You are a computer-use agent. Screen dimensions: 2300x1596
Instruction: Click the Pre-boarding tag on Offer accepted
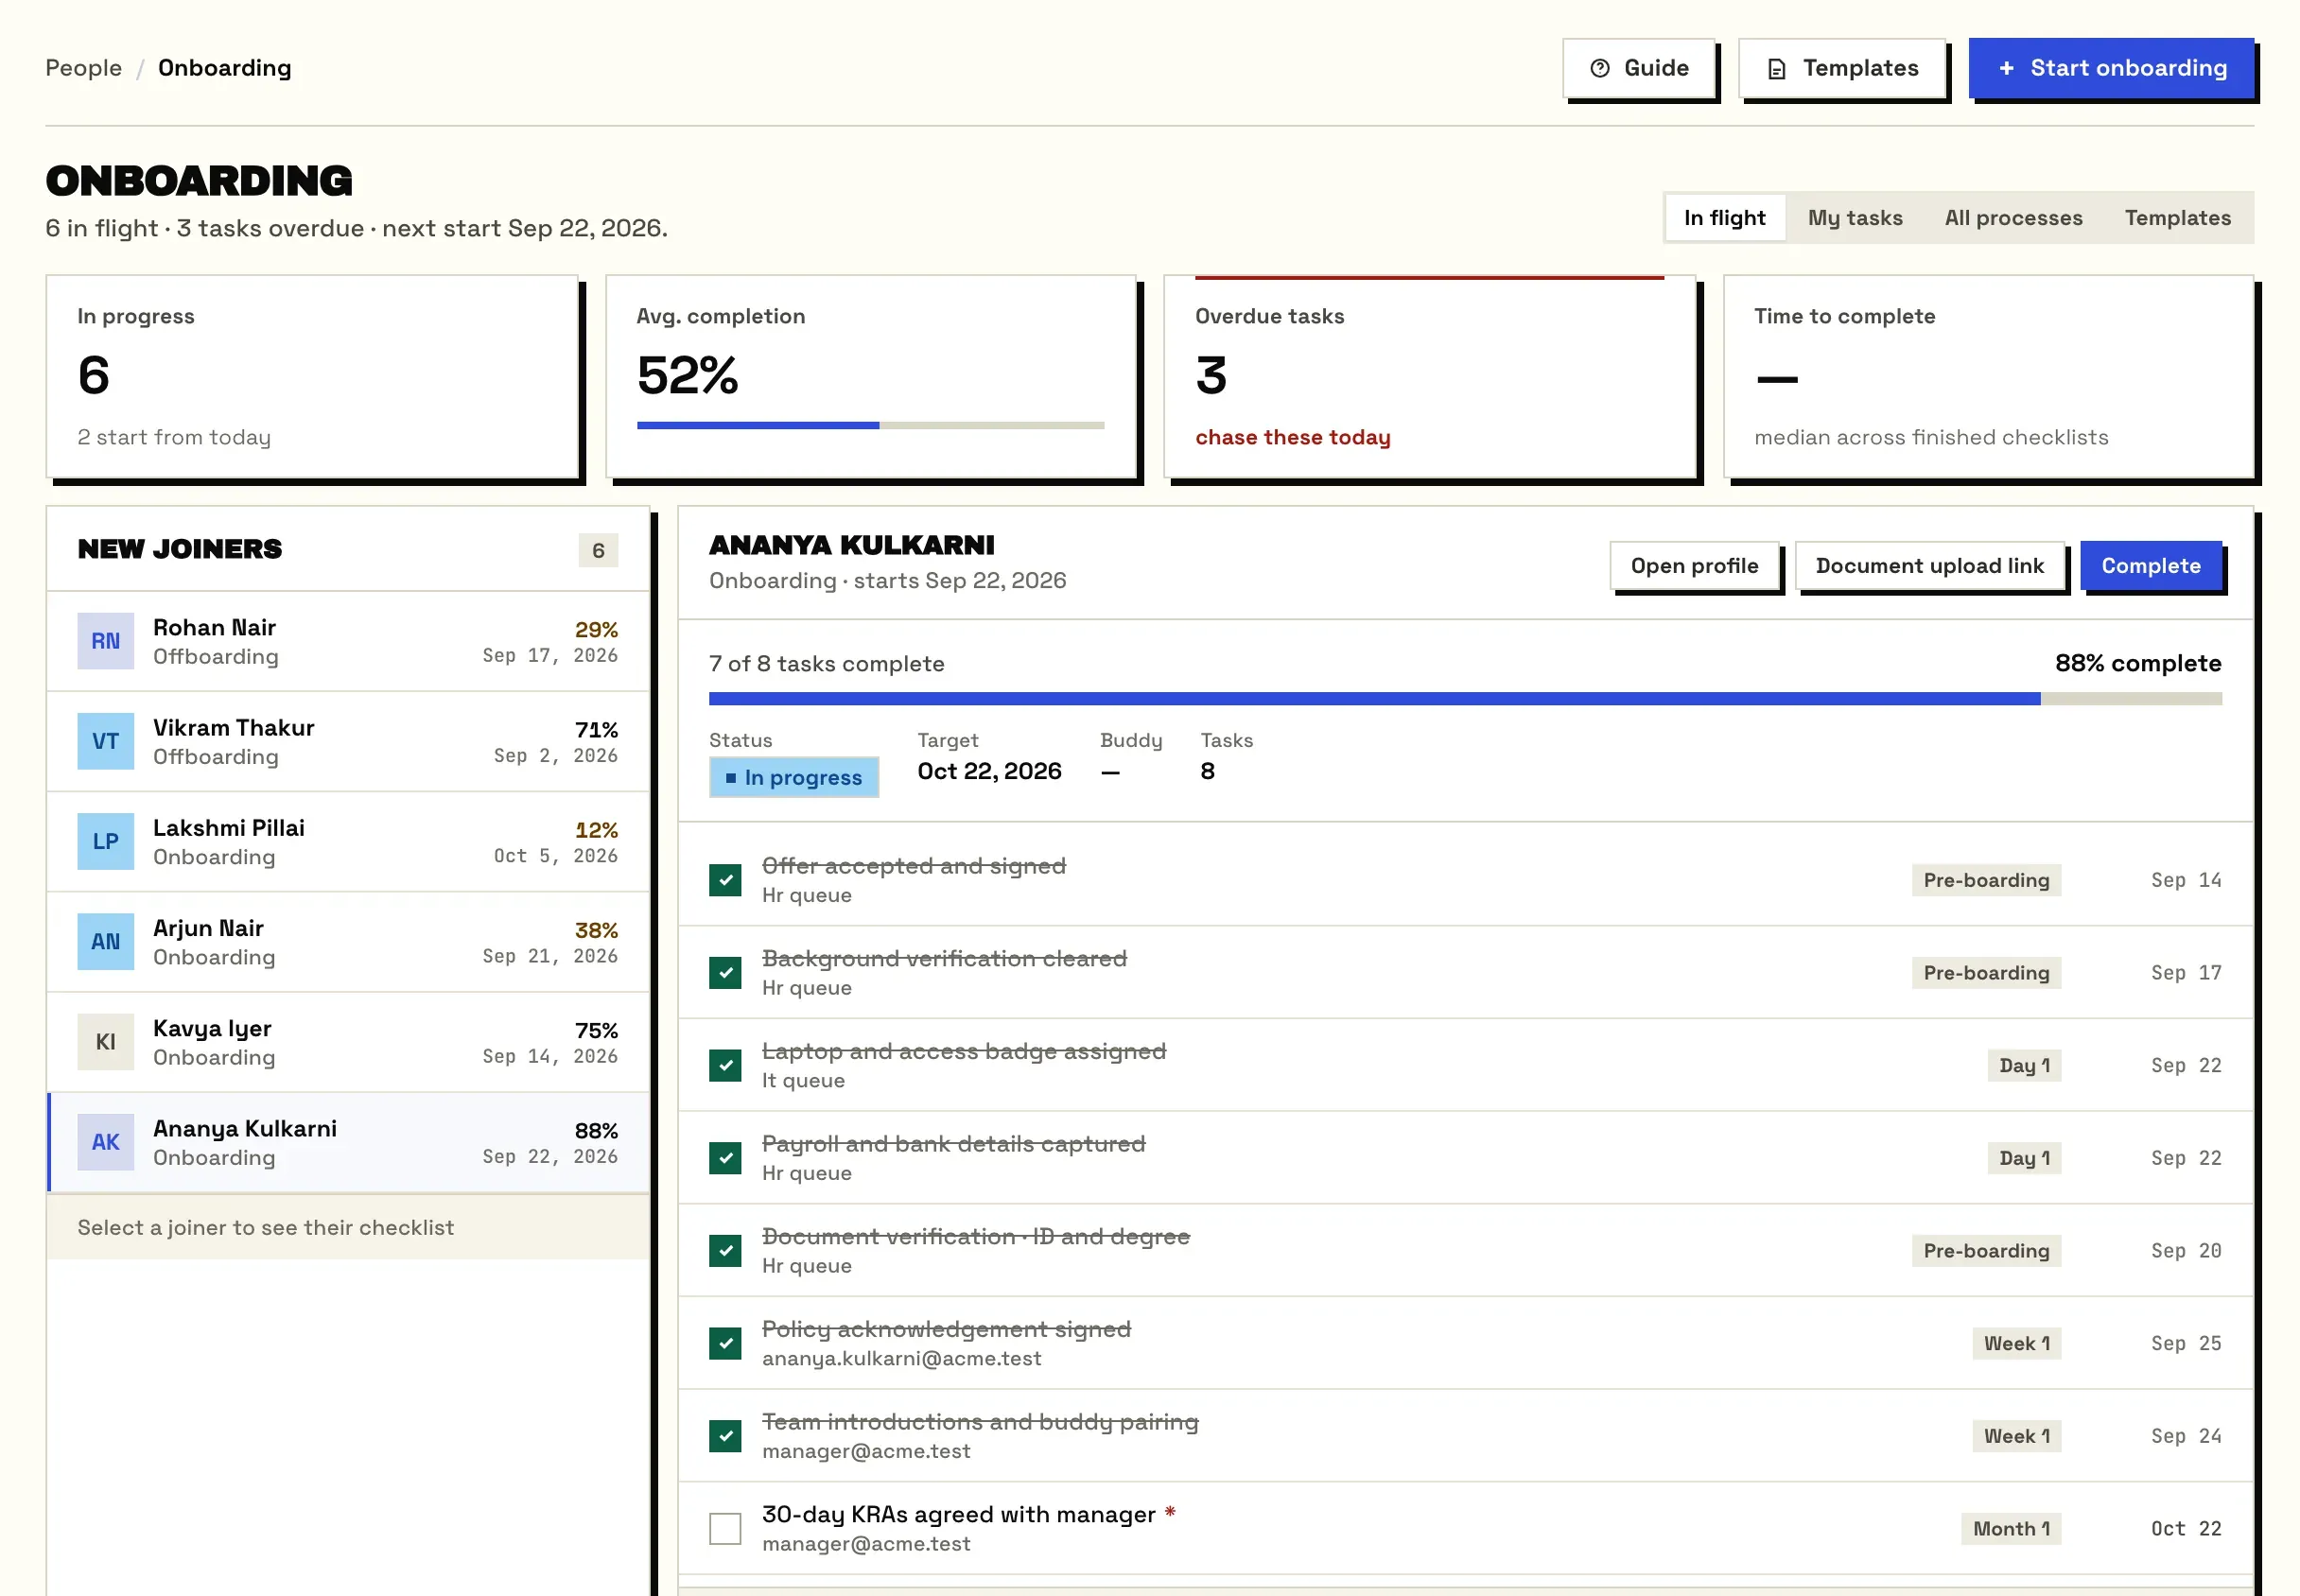(x=1986, y=880)
